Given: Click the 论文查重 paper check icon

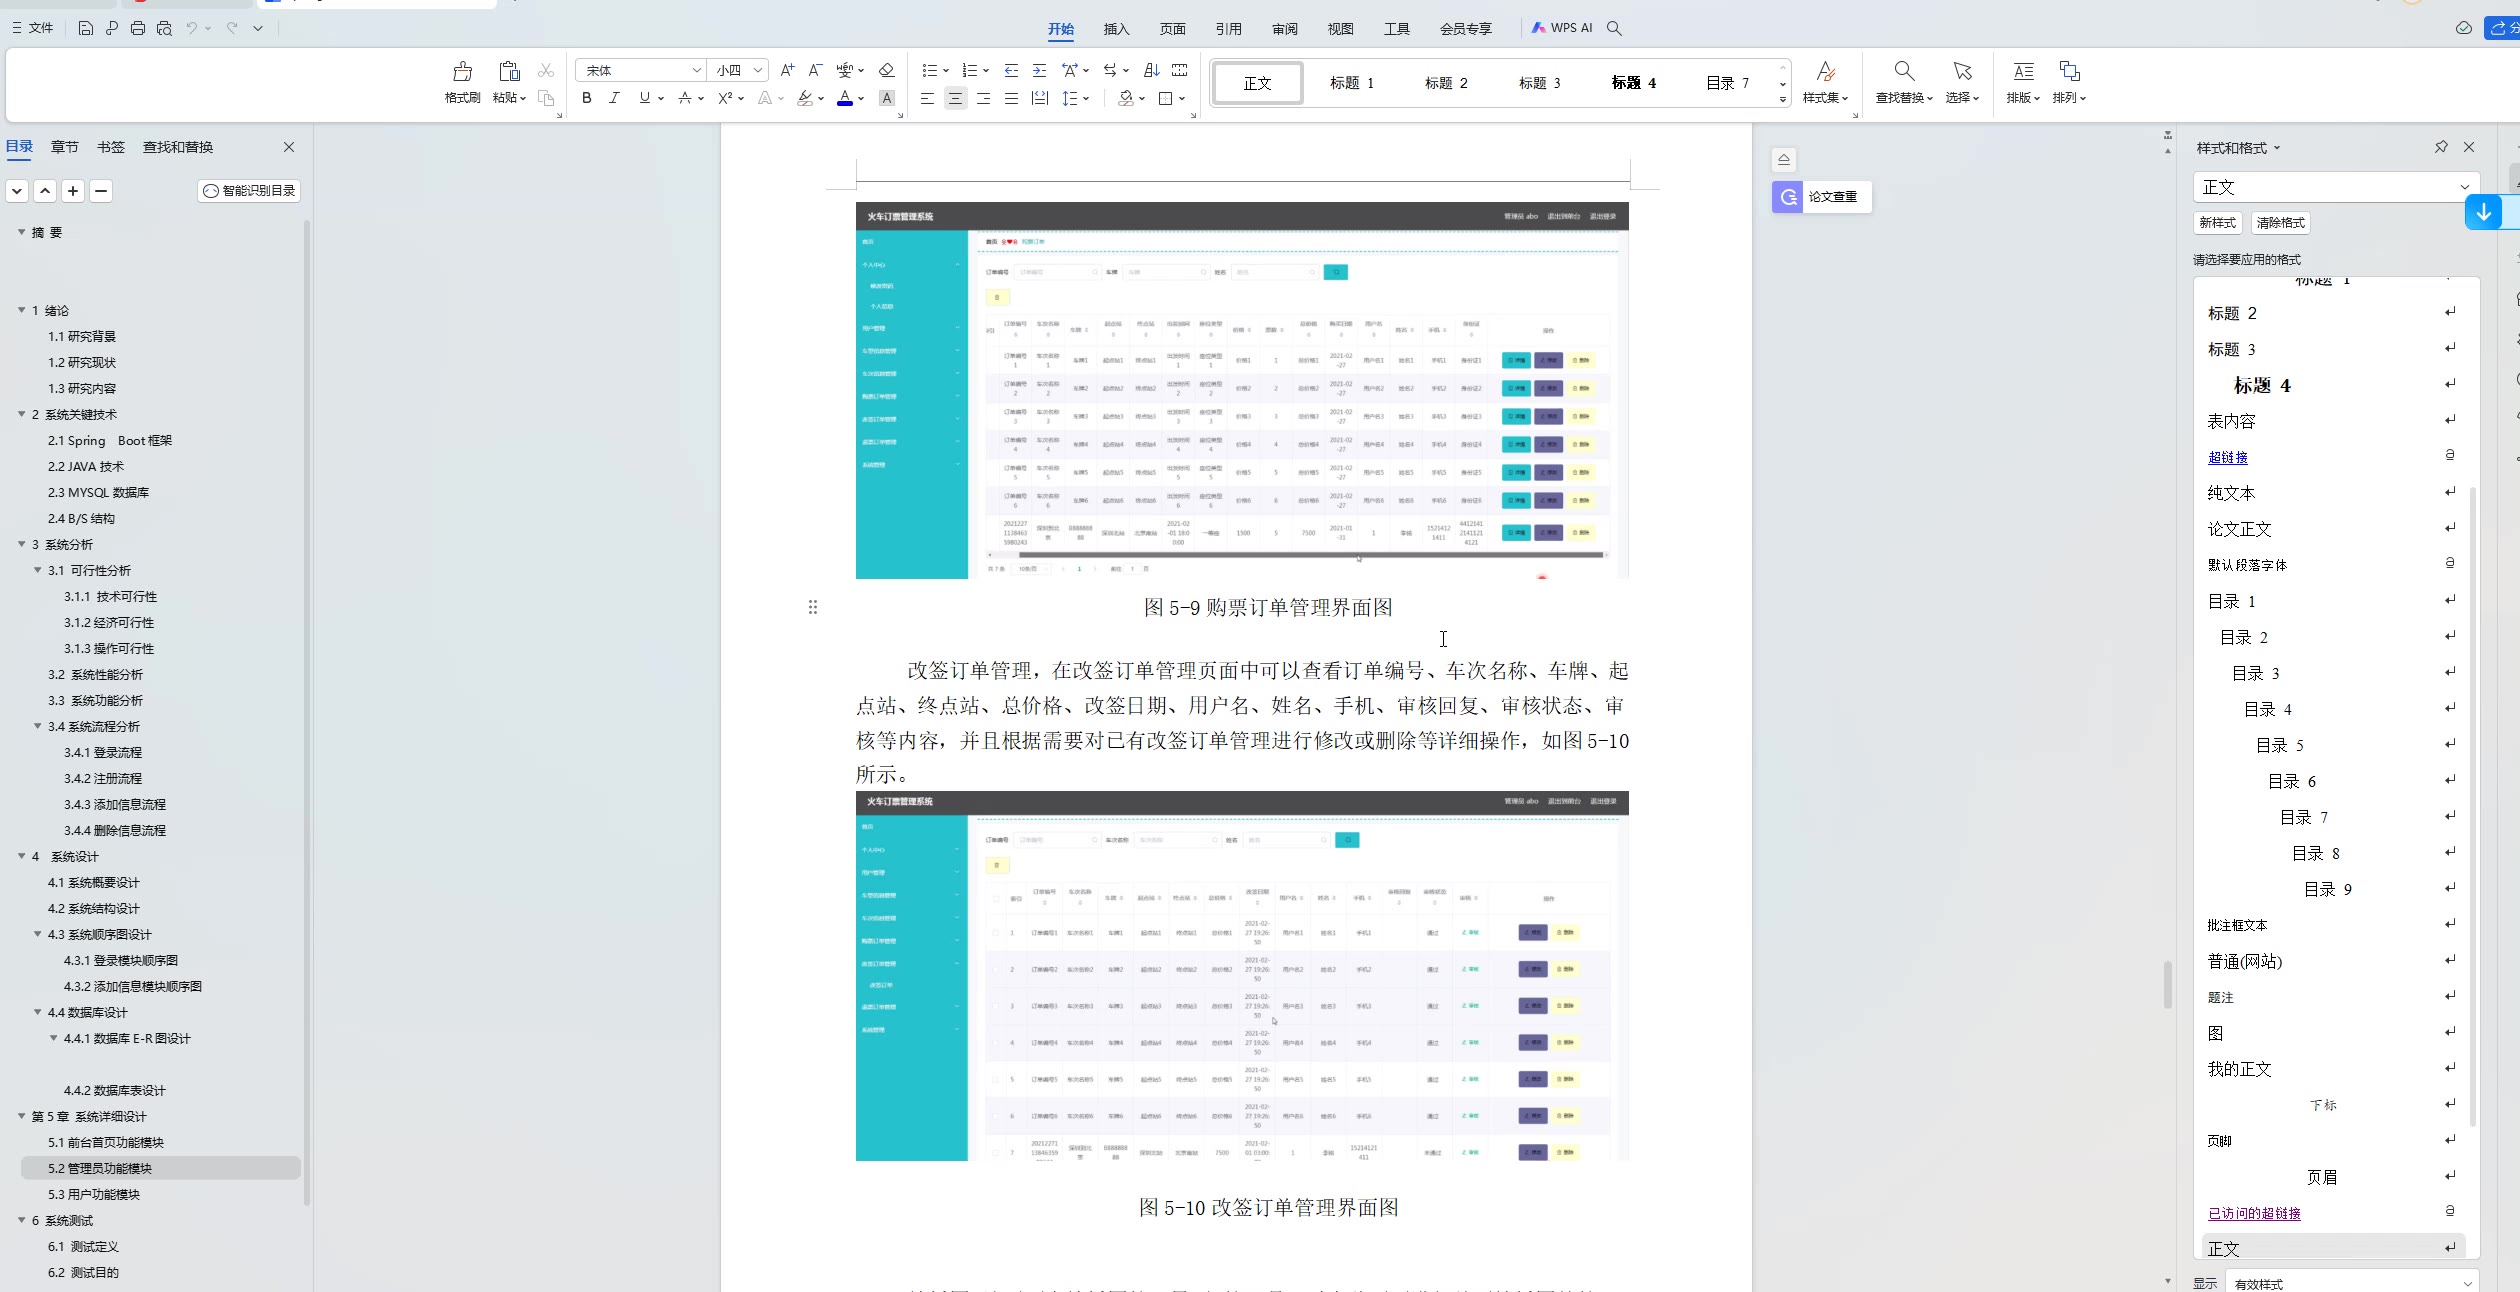Looking at the screenshot, I should [1788, 197].
